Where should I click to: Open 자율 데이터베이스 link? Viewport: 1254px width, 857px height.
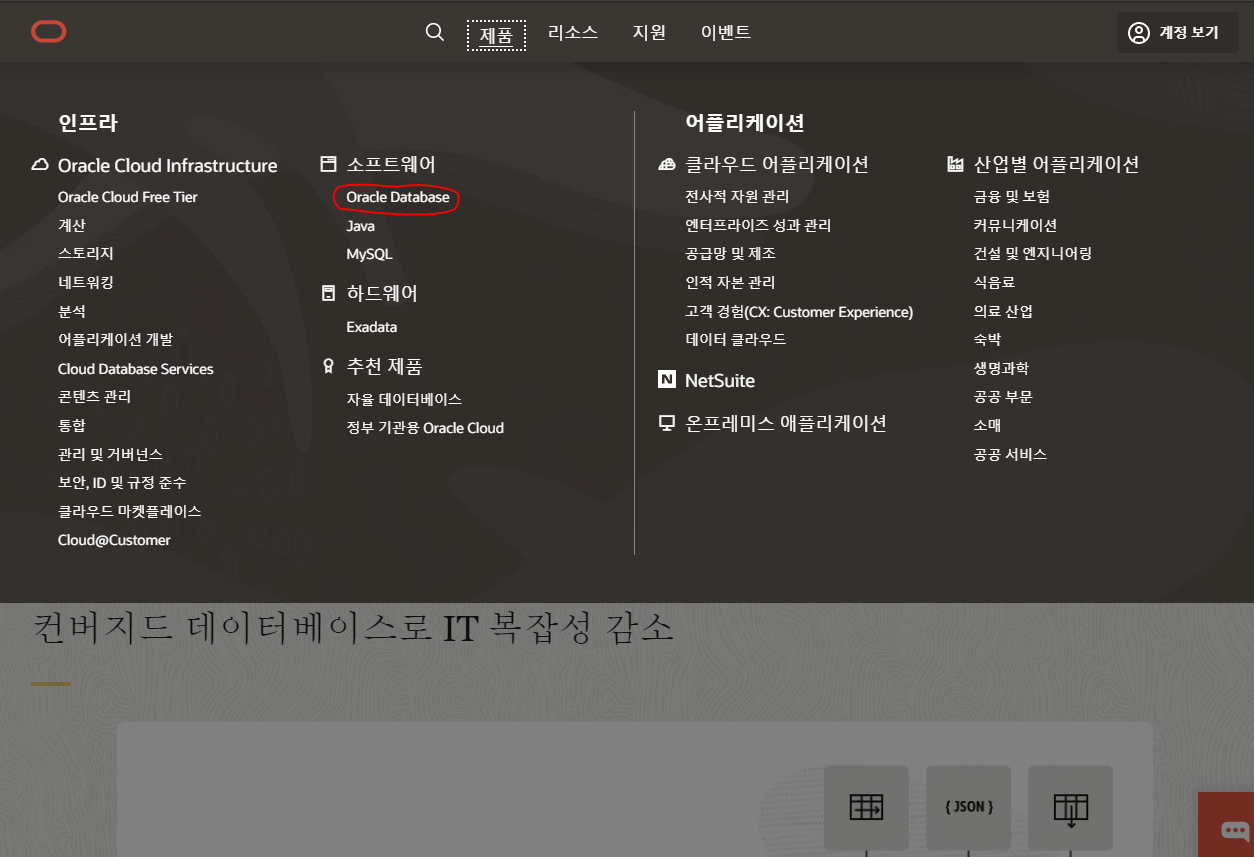point(404,399)
